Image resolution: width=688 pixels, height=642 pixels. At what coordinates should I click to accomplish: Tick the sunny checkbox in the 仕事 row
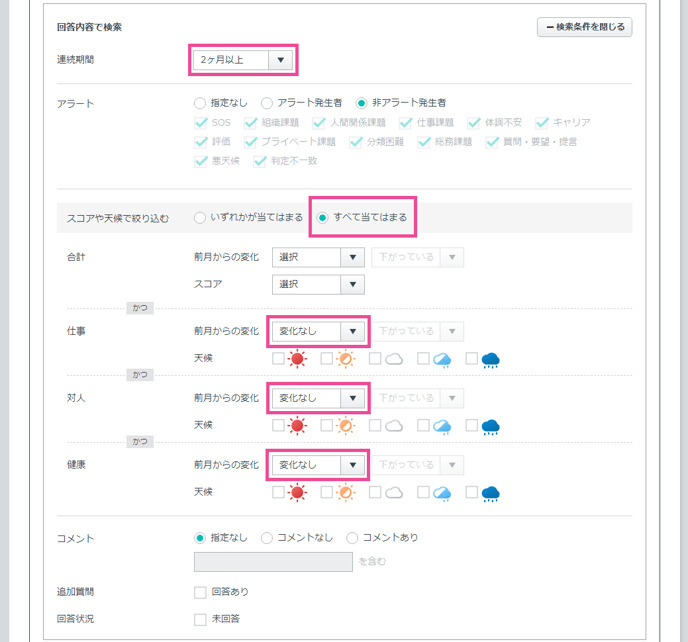(278, 359)
